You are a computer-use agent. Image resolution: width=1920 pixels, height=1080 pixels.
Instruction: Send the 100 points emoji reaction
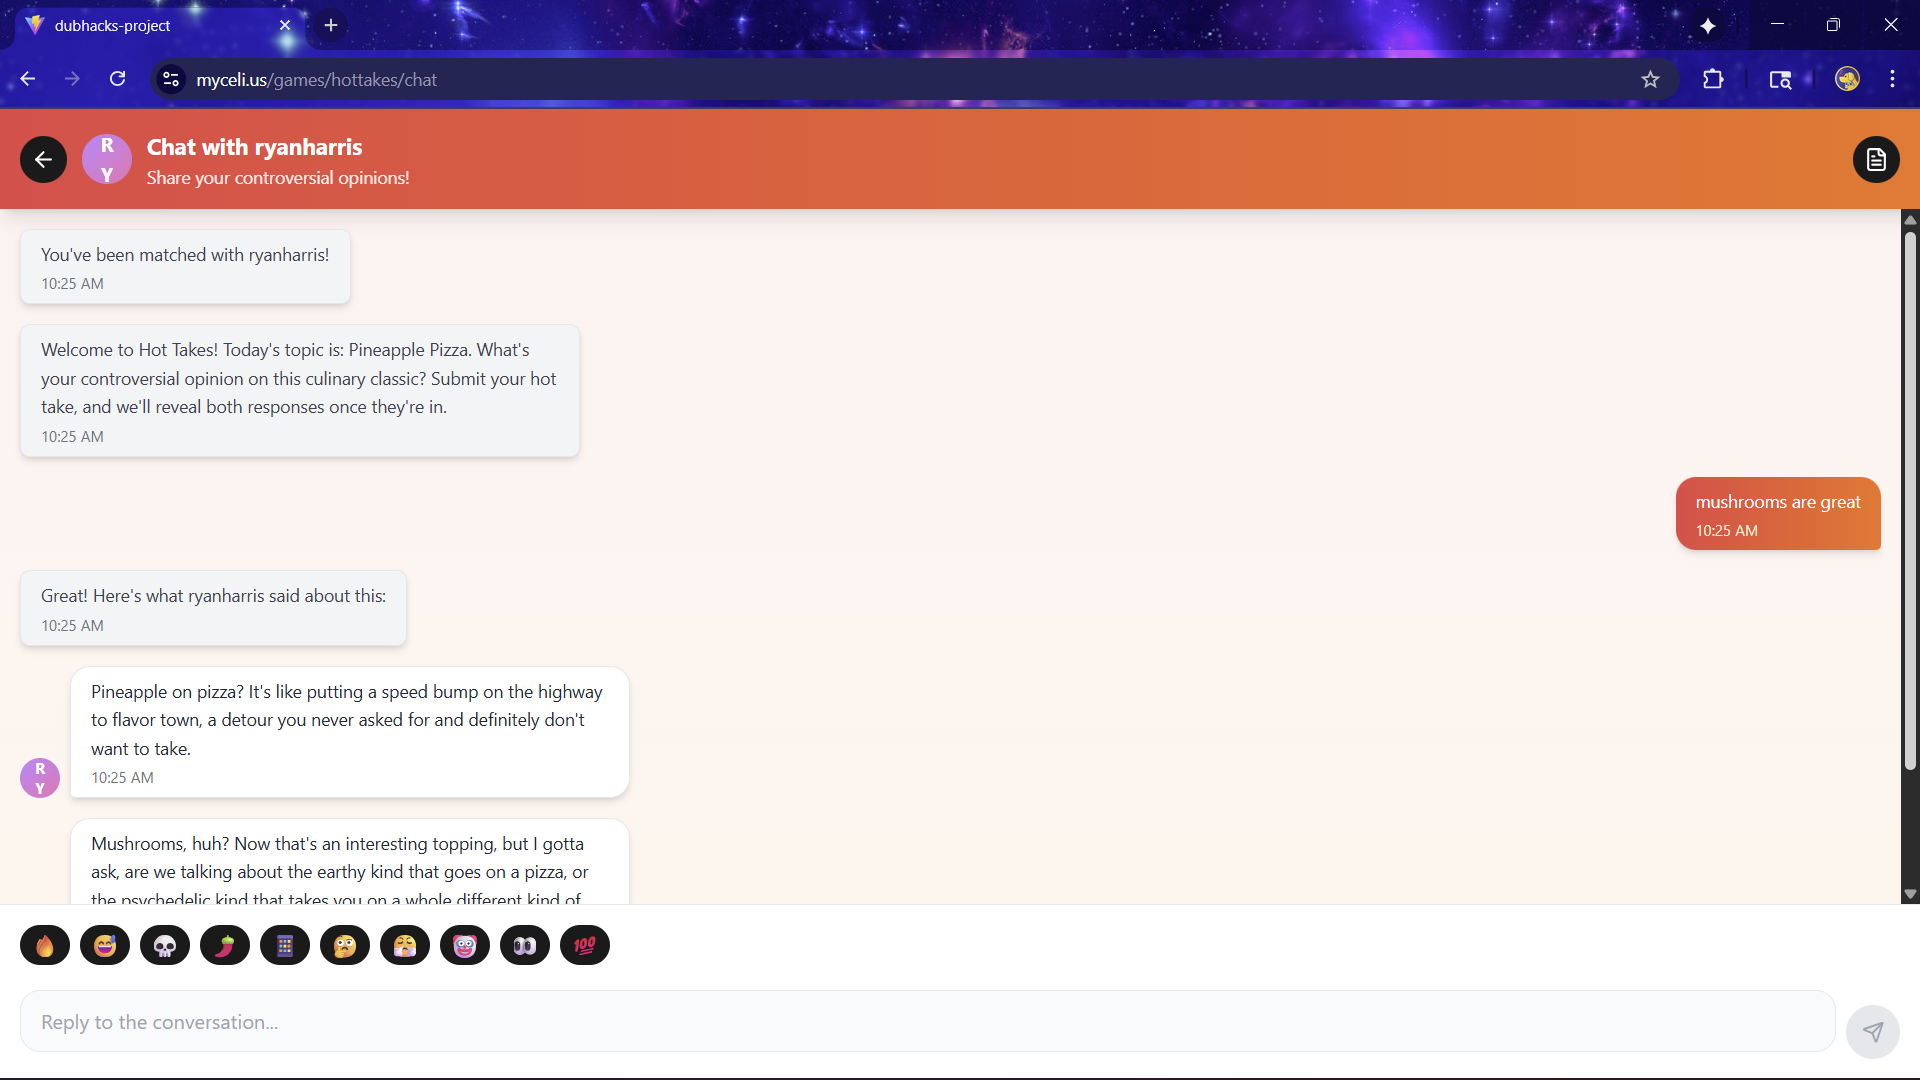point(585,945)
